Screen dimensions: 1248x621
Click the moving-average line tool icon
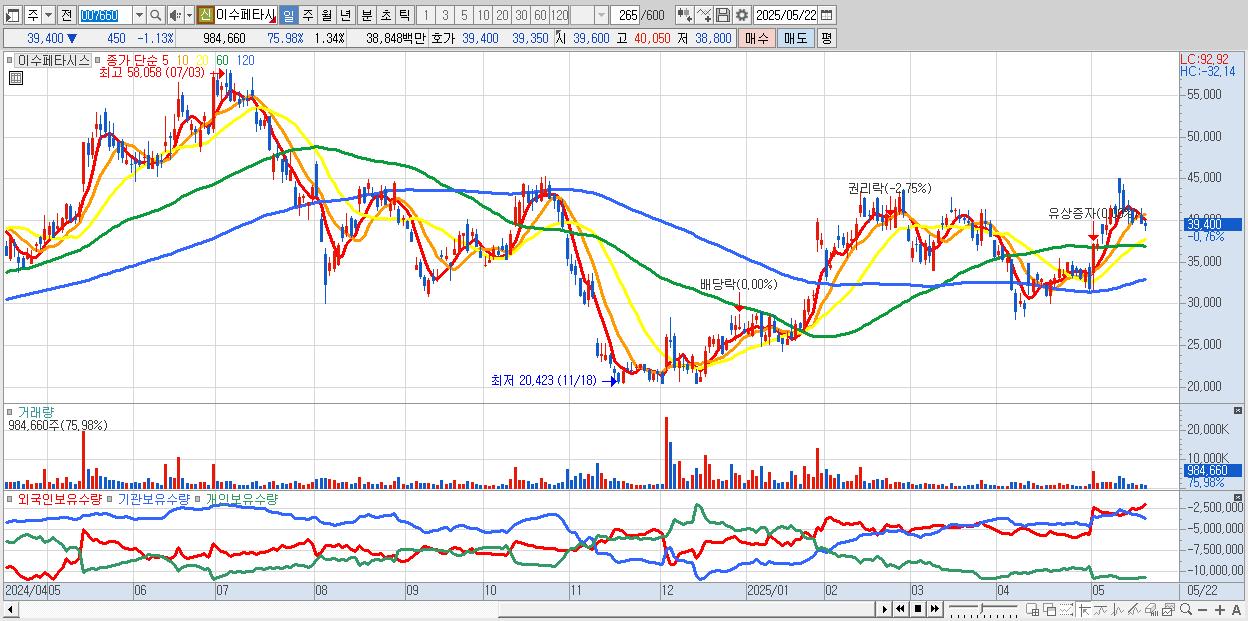tap(1101, 610)
